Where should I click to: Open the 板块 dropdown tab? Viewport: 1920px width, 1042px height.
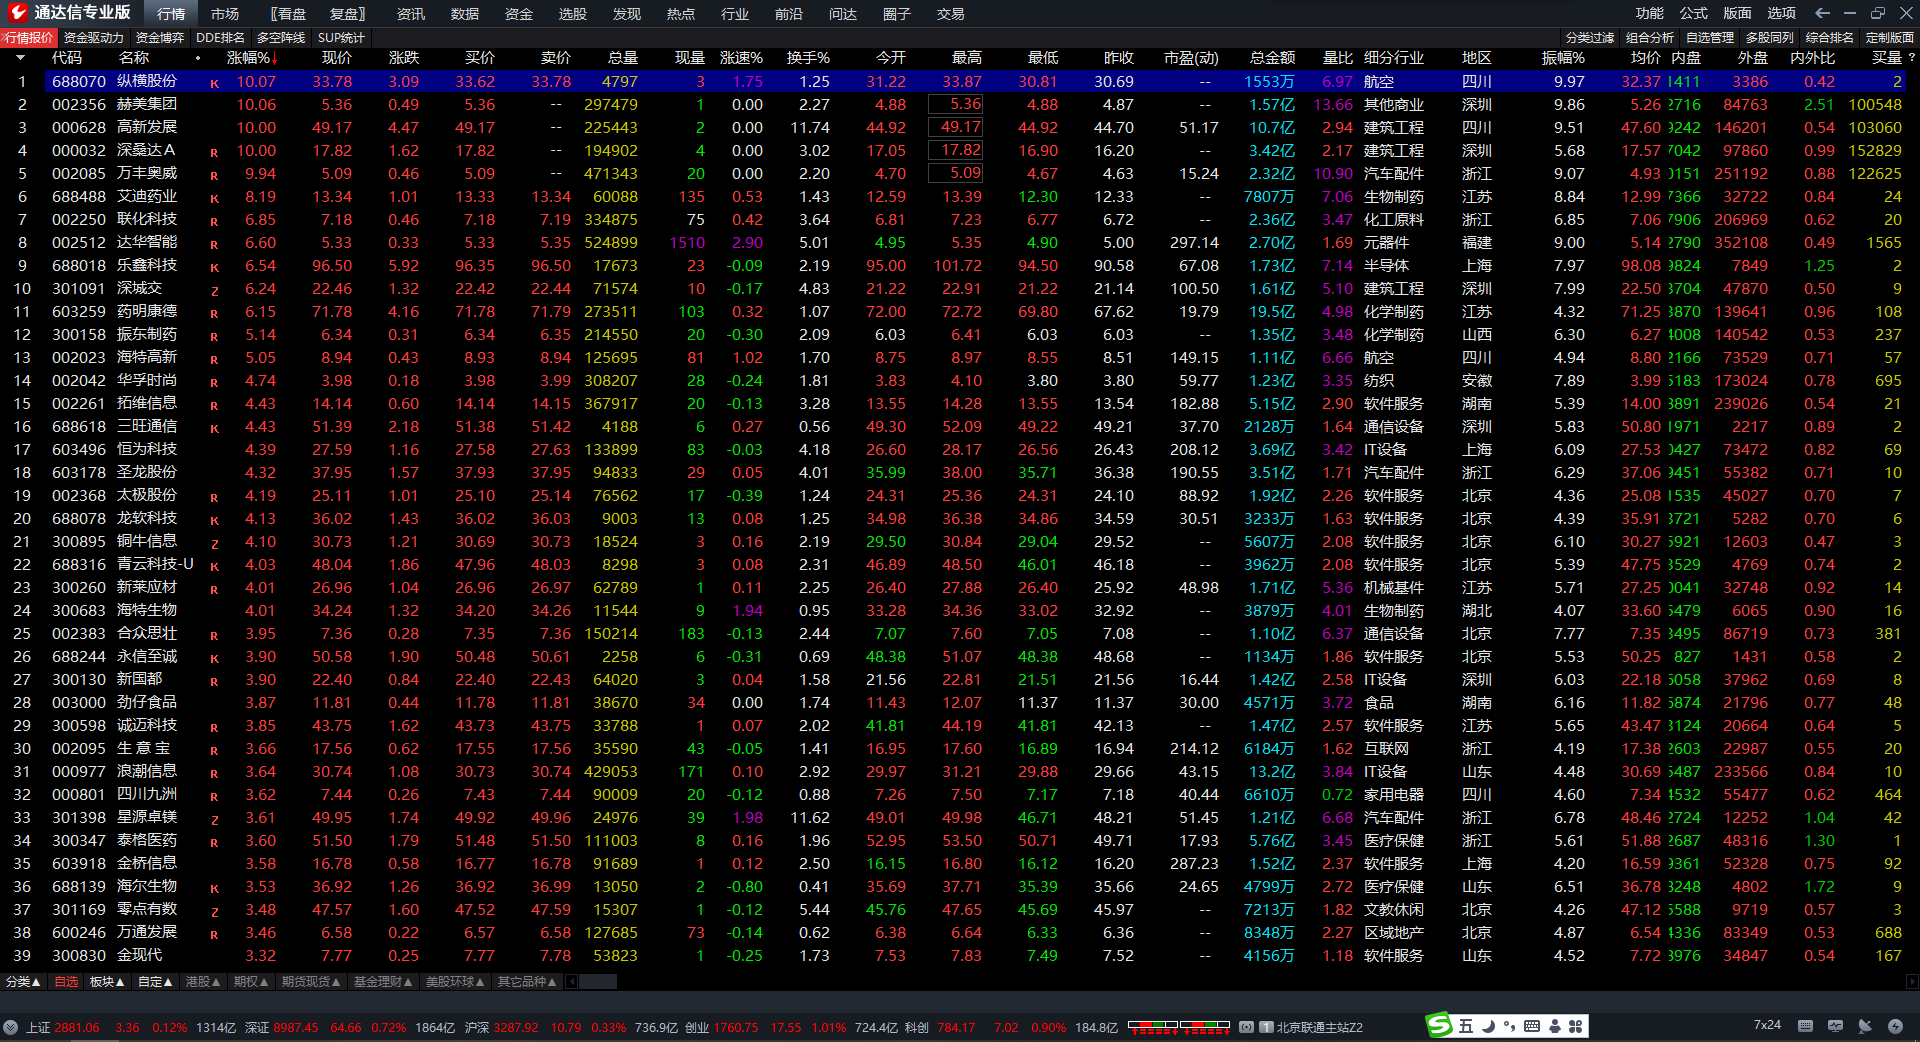pyautogui.click(x=107, y=982)
